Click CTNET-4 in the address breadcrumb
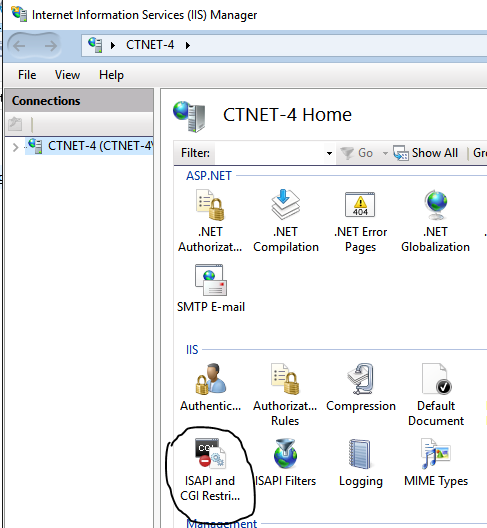The height and width of the screenshot is (528, 487). (x=150, y=45)
